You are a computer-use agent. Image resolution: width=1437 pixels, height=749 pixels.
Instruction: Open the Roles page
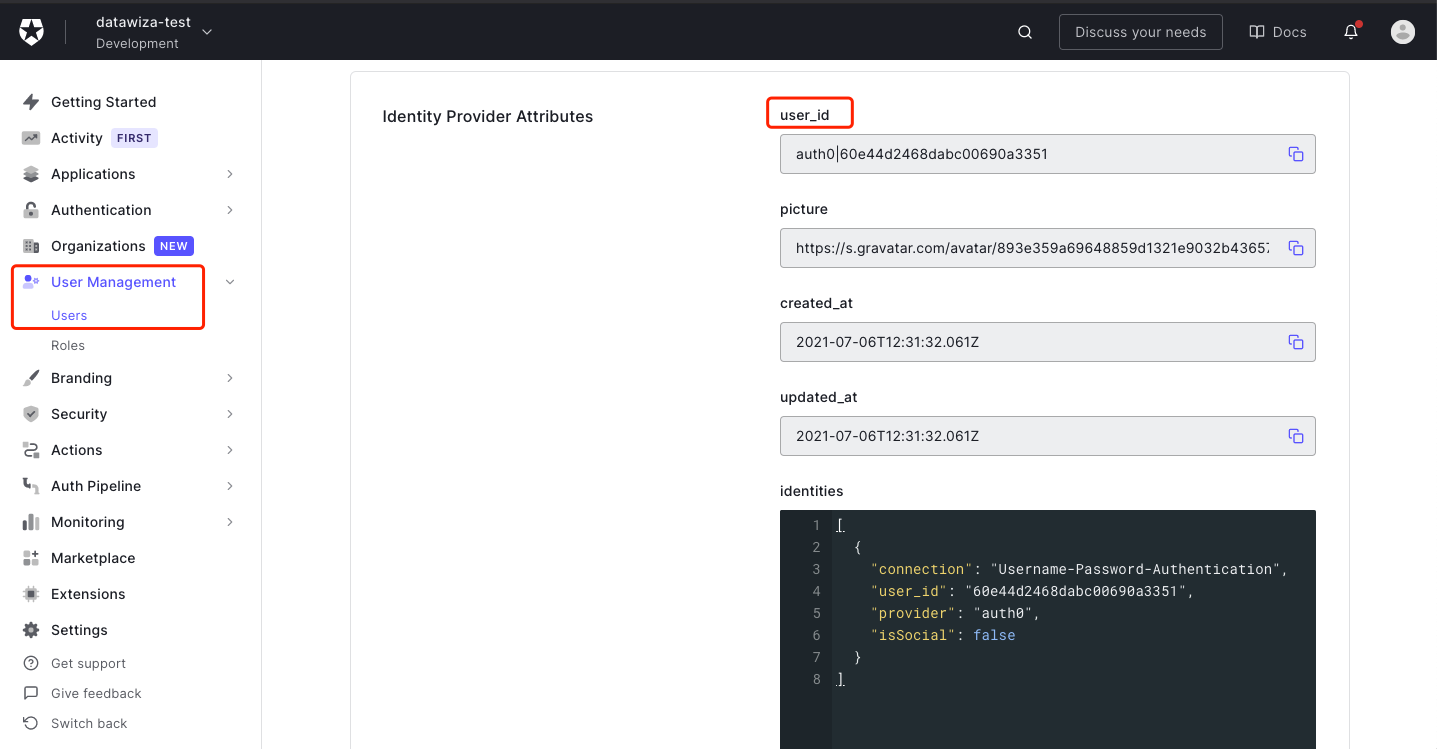click(67, 345)
